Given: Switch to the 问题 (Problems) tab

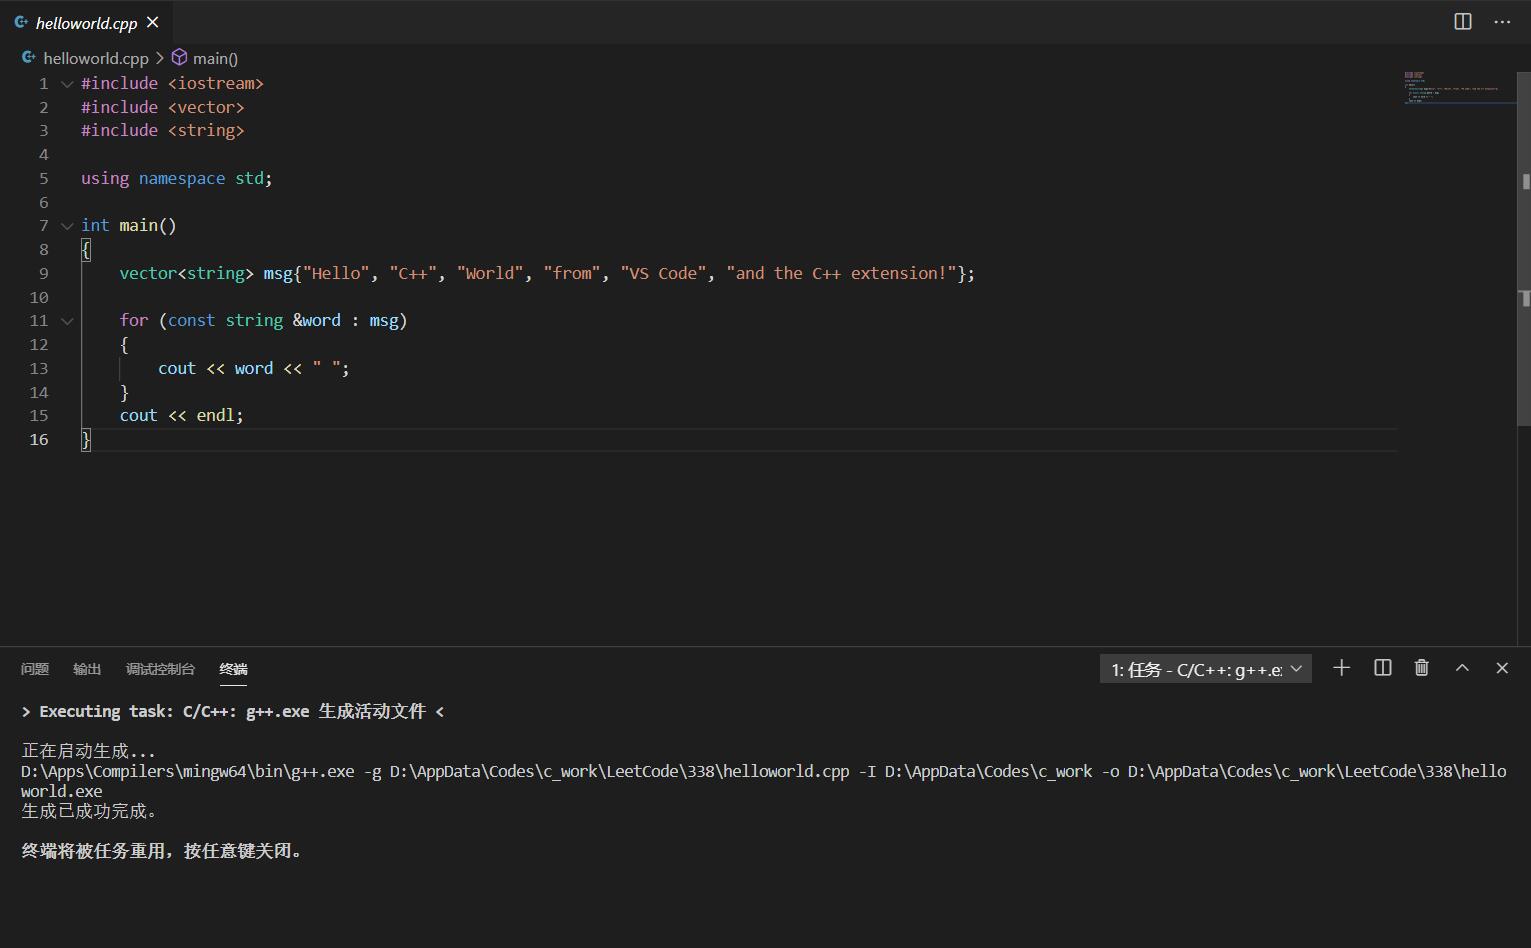Looking at the screenshot, I should [35, 669].
